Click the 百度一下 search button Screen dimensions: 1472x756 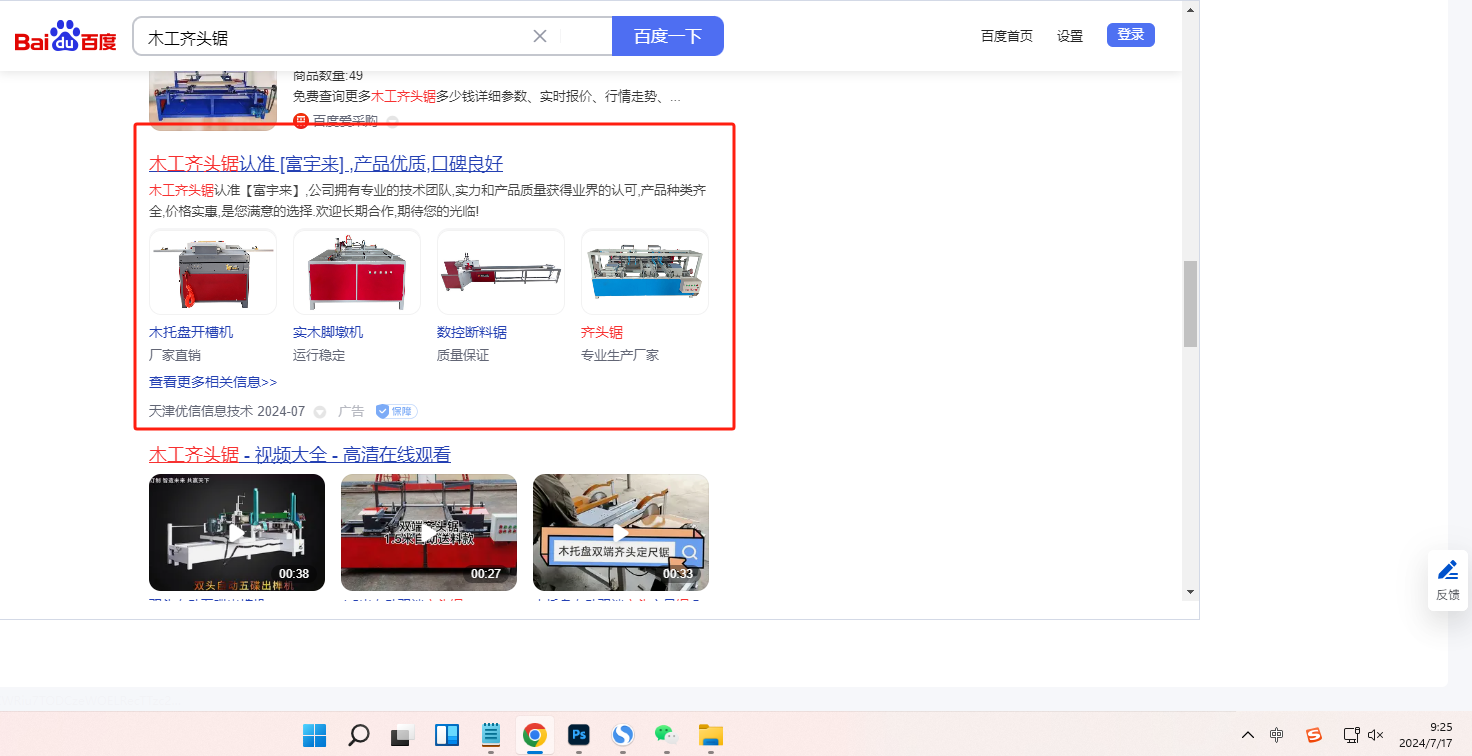(668, 36)
